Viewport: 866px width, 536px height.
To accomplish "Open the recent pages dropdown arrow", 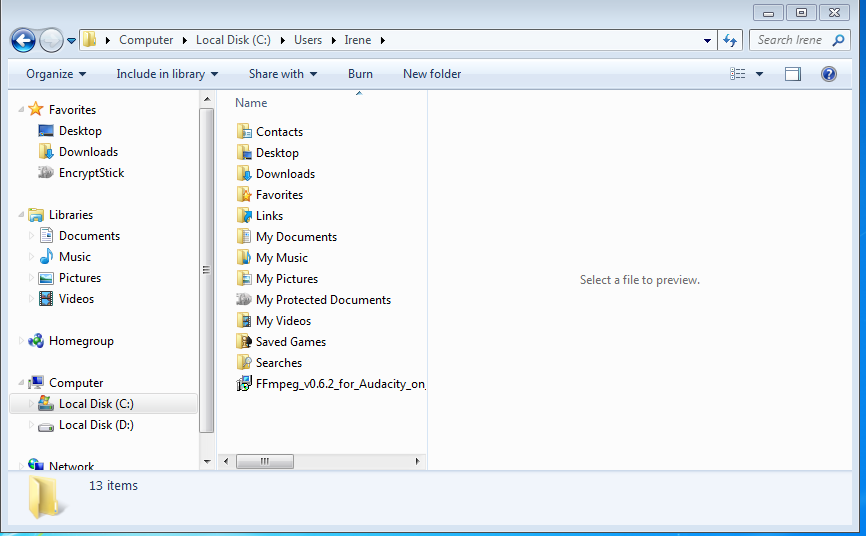I will [71, 40].
